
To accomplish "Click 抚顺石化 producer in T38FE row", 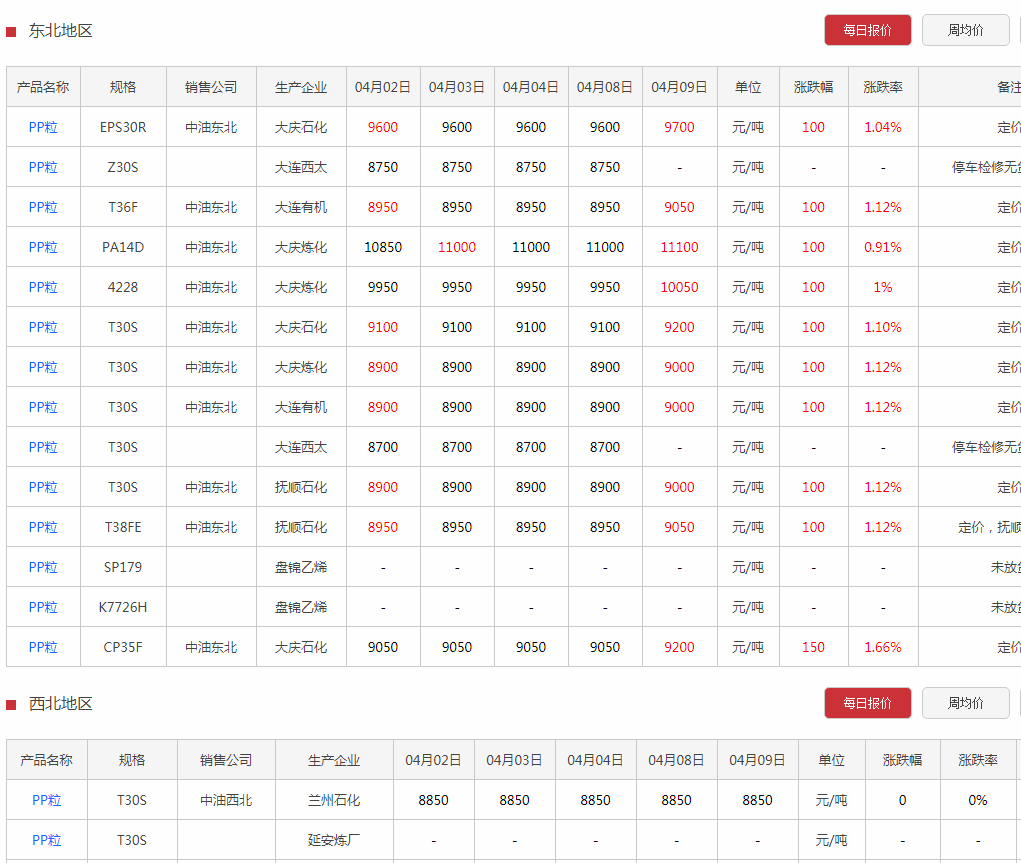I will (301, 527).
